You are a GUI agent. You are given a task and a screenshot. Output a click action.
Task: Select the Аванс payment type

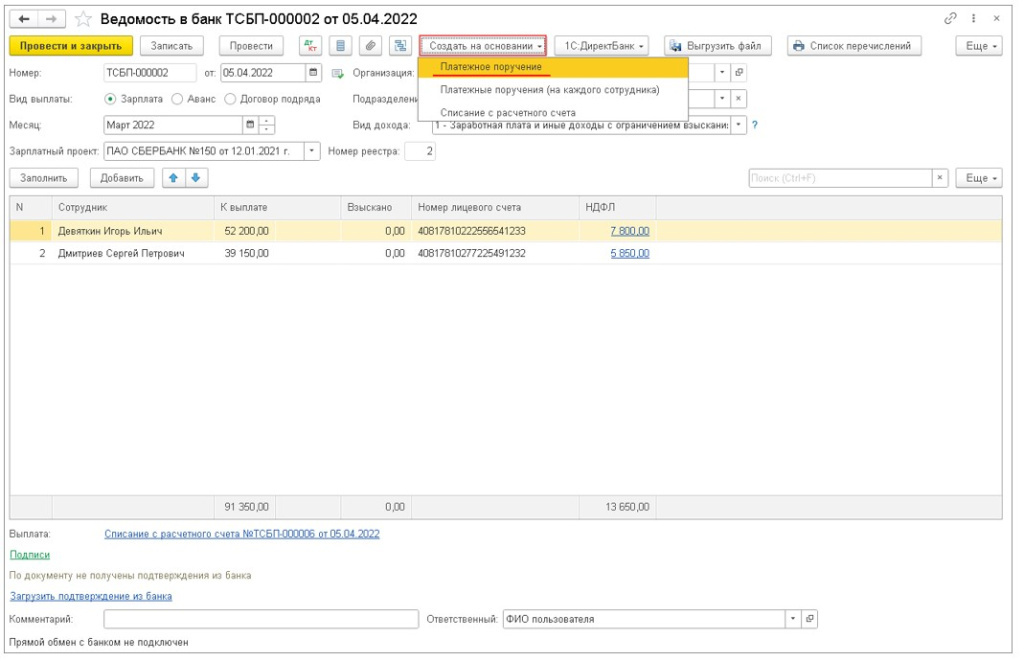177,99
